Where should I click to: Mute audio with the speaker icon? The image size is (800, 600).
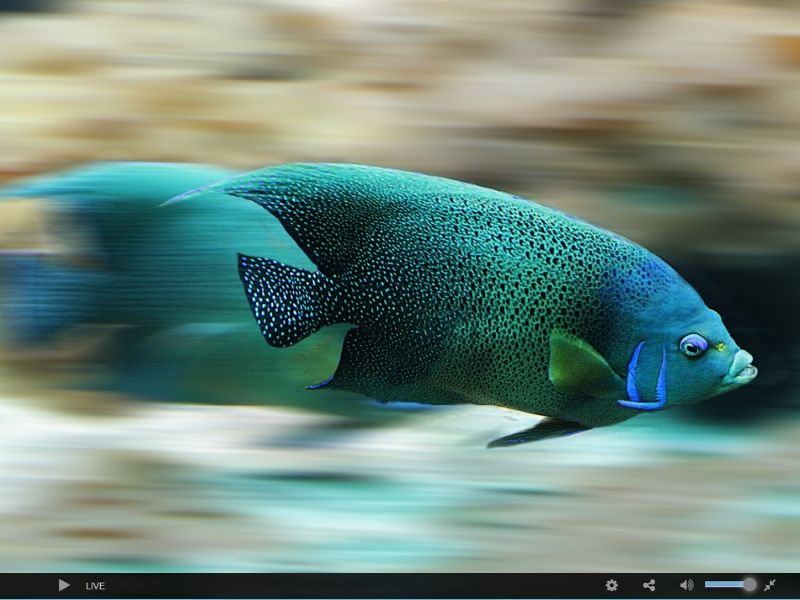(x=687, y=585)
